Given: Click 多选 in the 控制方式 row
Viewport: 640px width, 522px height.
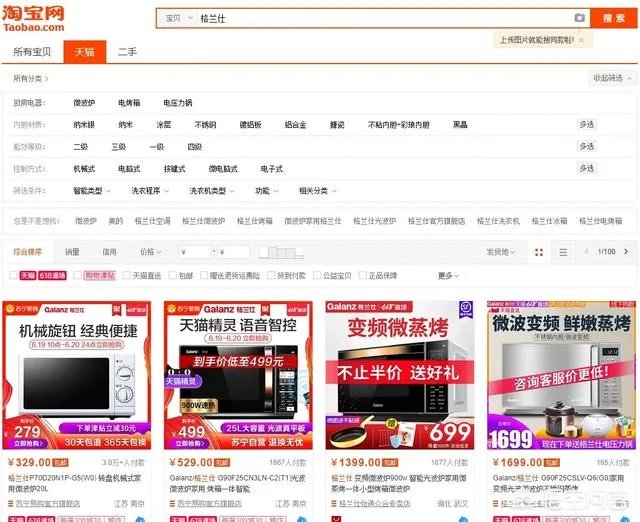Looking at the screenshot, I should pyautogui.click(x=587, y=168).
